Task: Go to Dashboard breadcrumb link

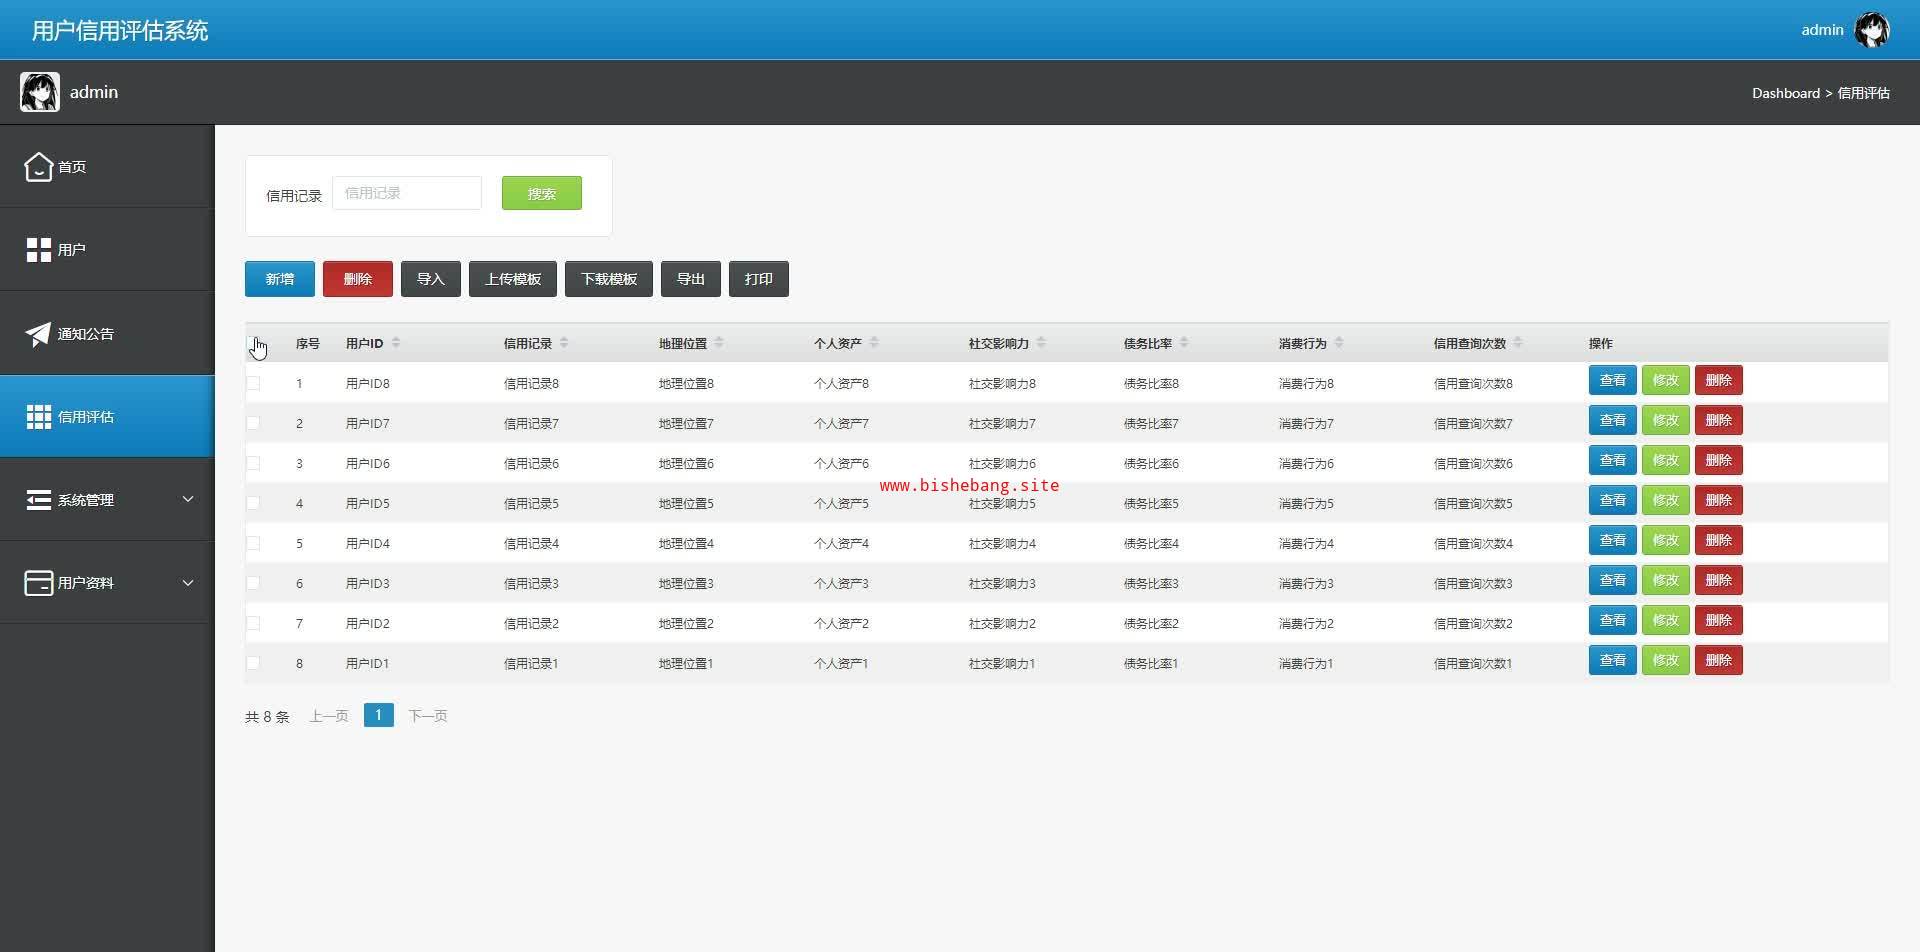Action: tap(1785, 93)
